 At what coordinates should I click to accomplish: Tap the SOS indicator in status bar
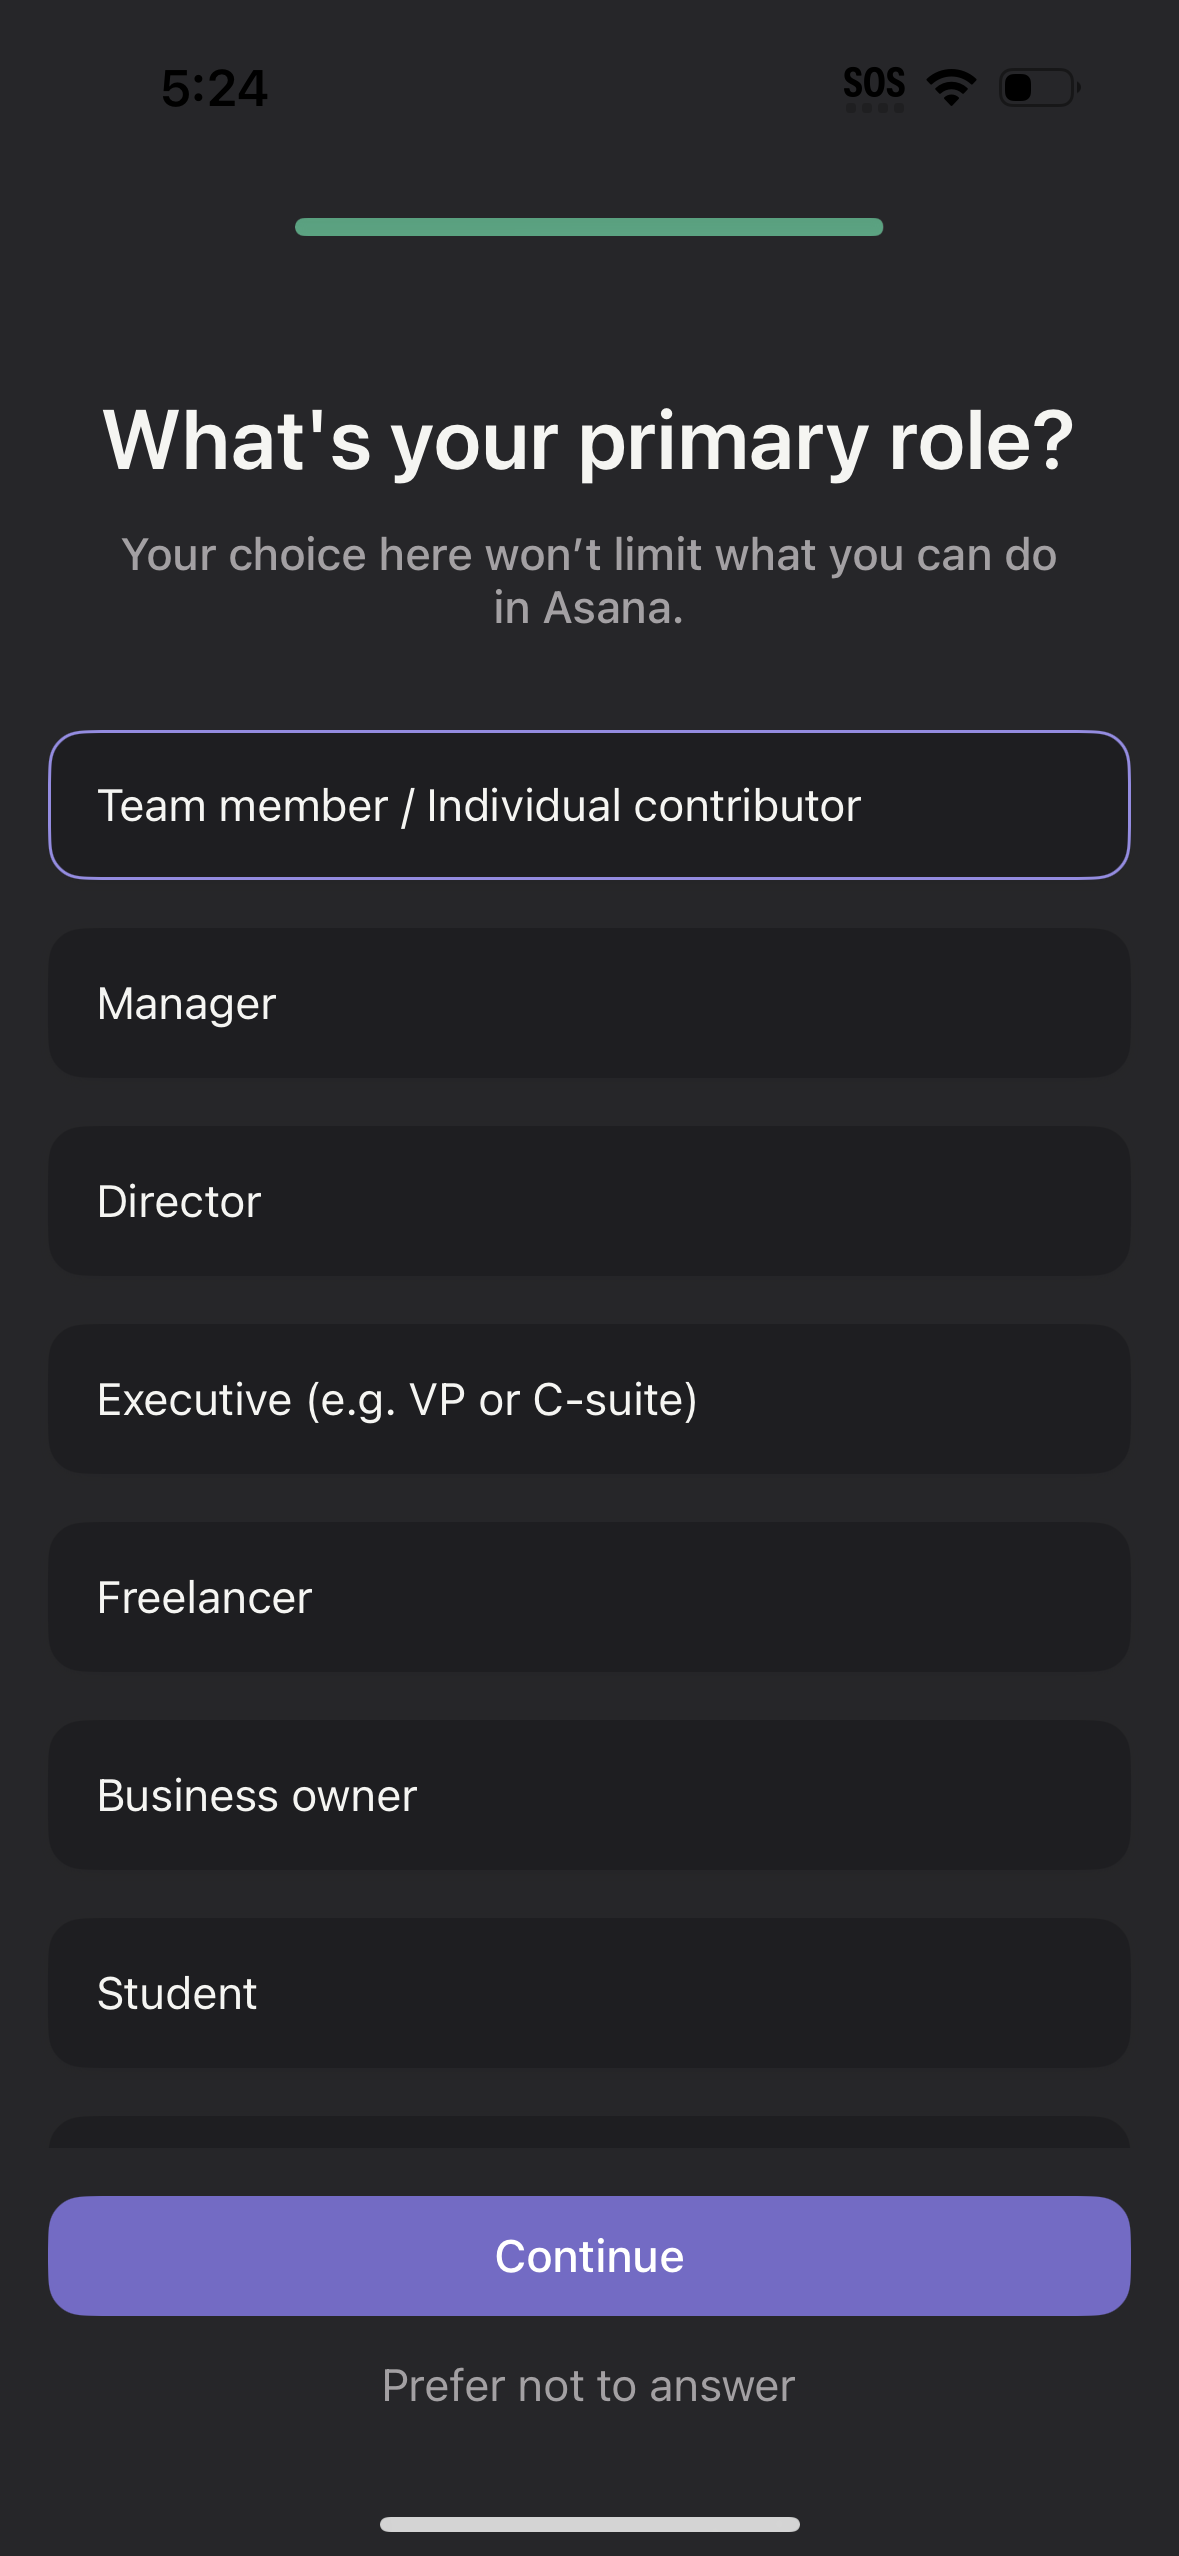click(x=874, y=82)
